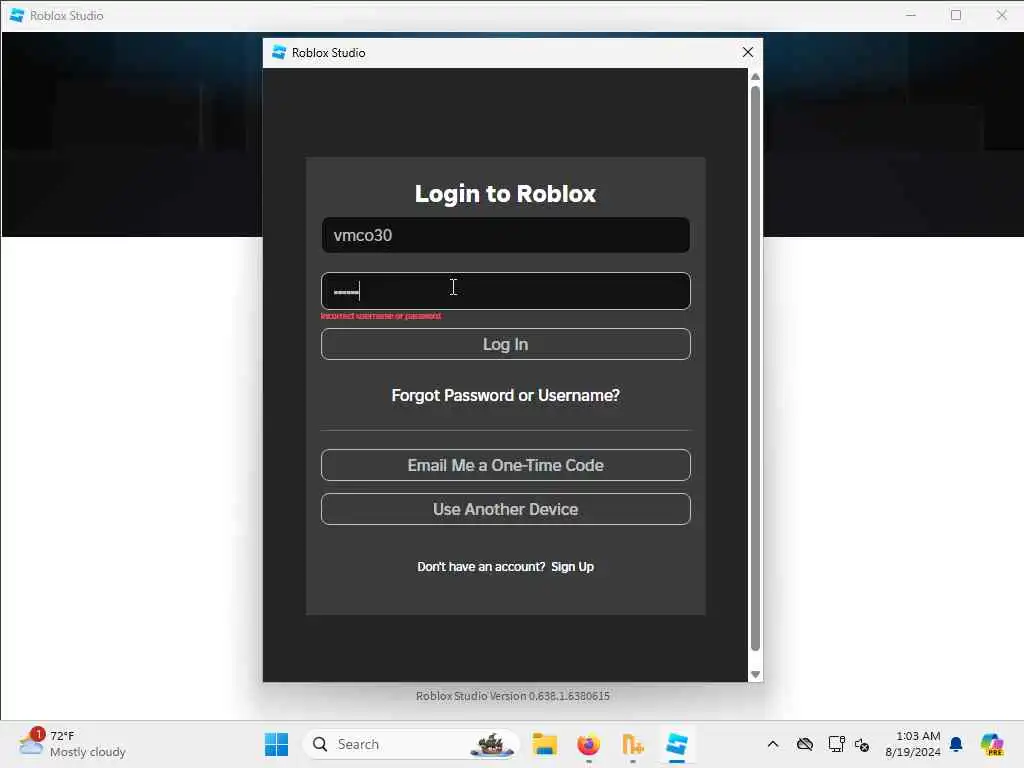Click the cloud sync tray icon

point(805,744)
